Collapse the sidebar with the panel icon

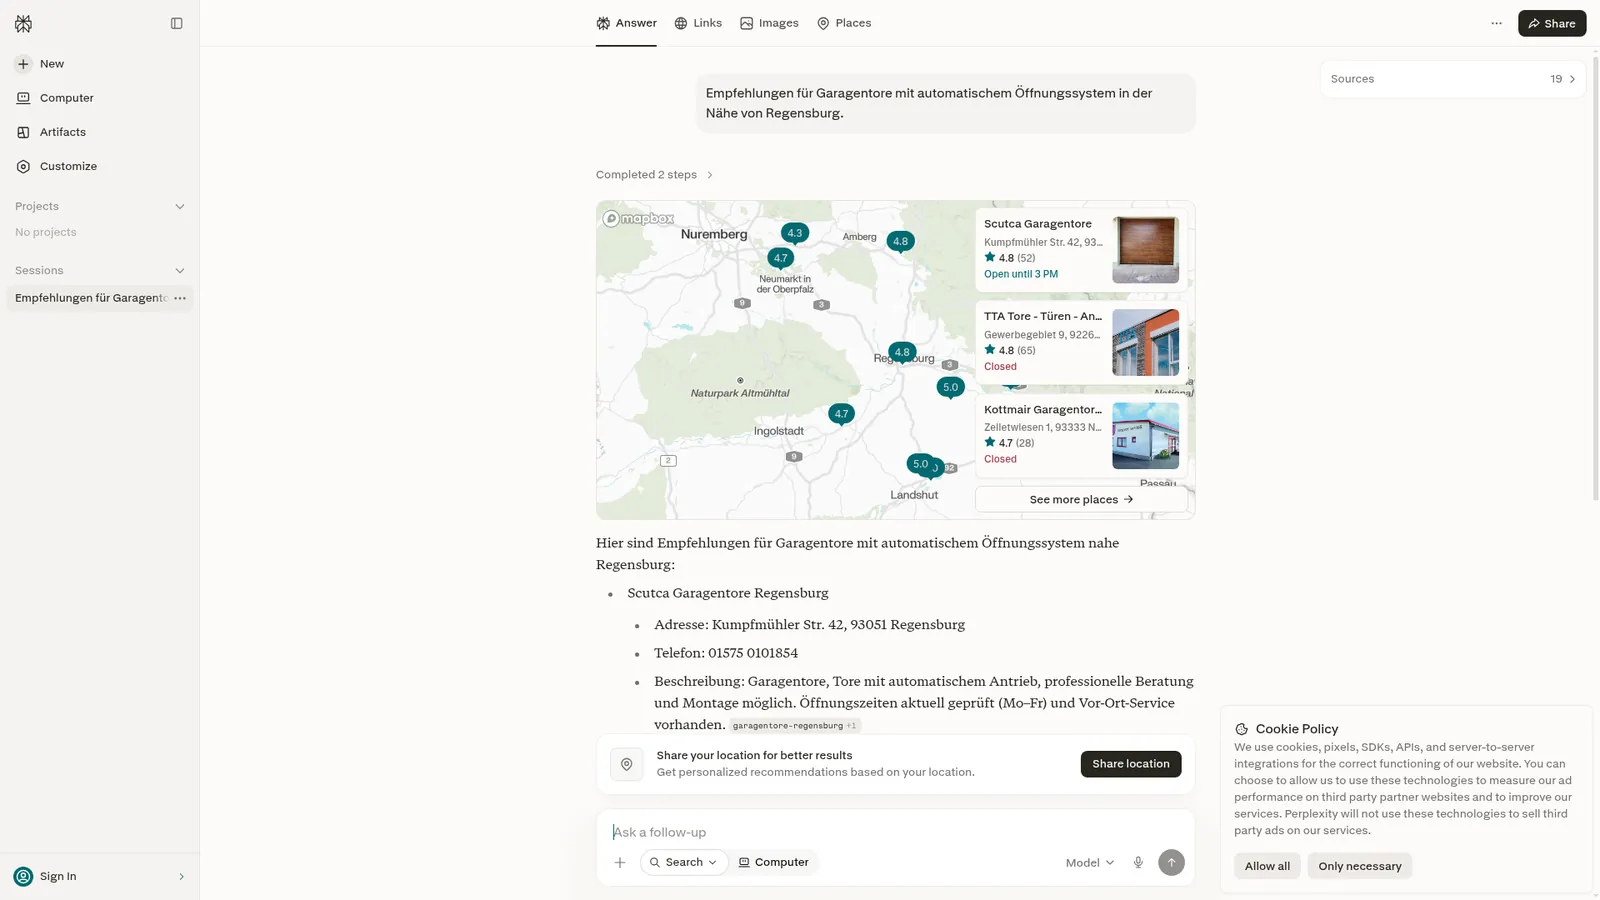click(x=177, y=23)
